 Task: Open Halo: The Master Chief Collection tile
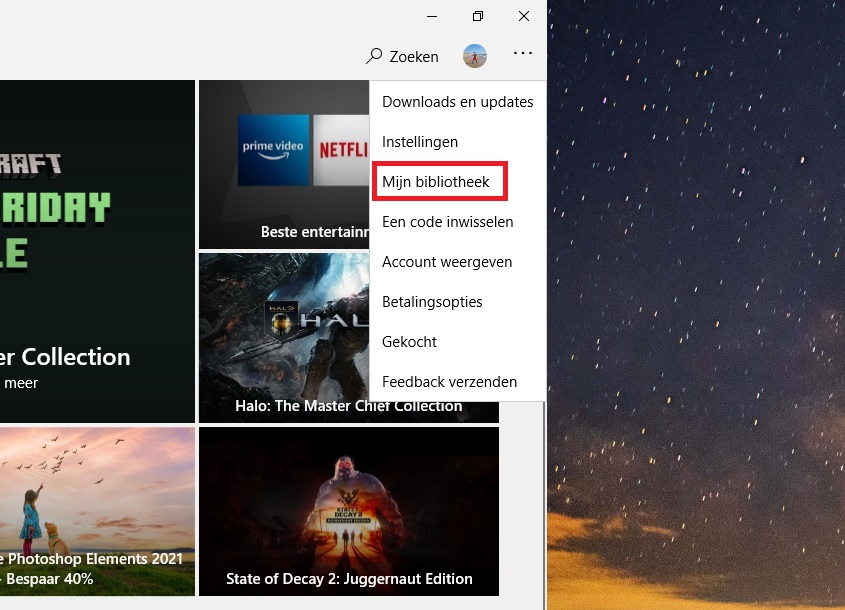click(x=284, y=338)
